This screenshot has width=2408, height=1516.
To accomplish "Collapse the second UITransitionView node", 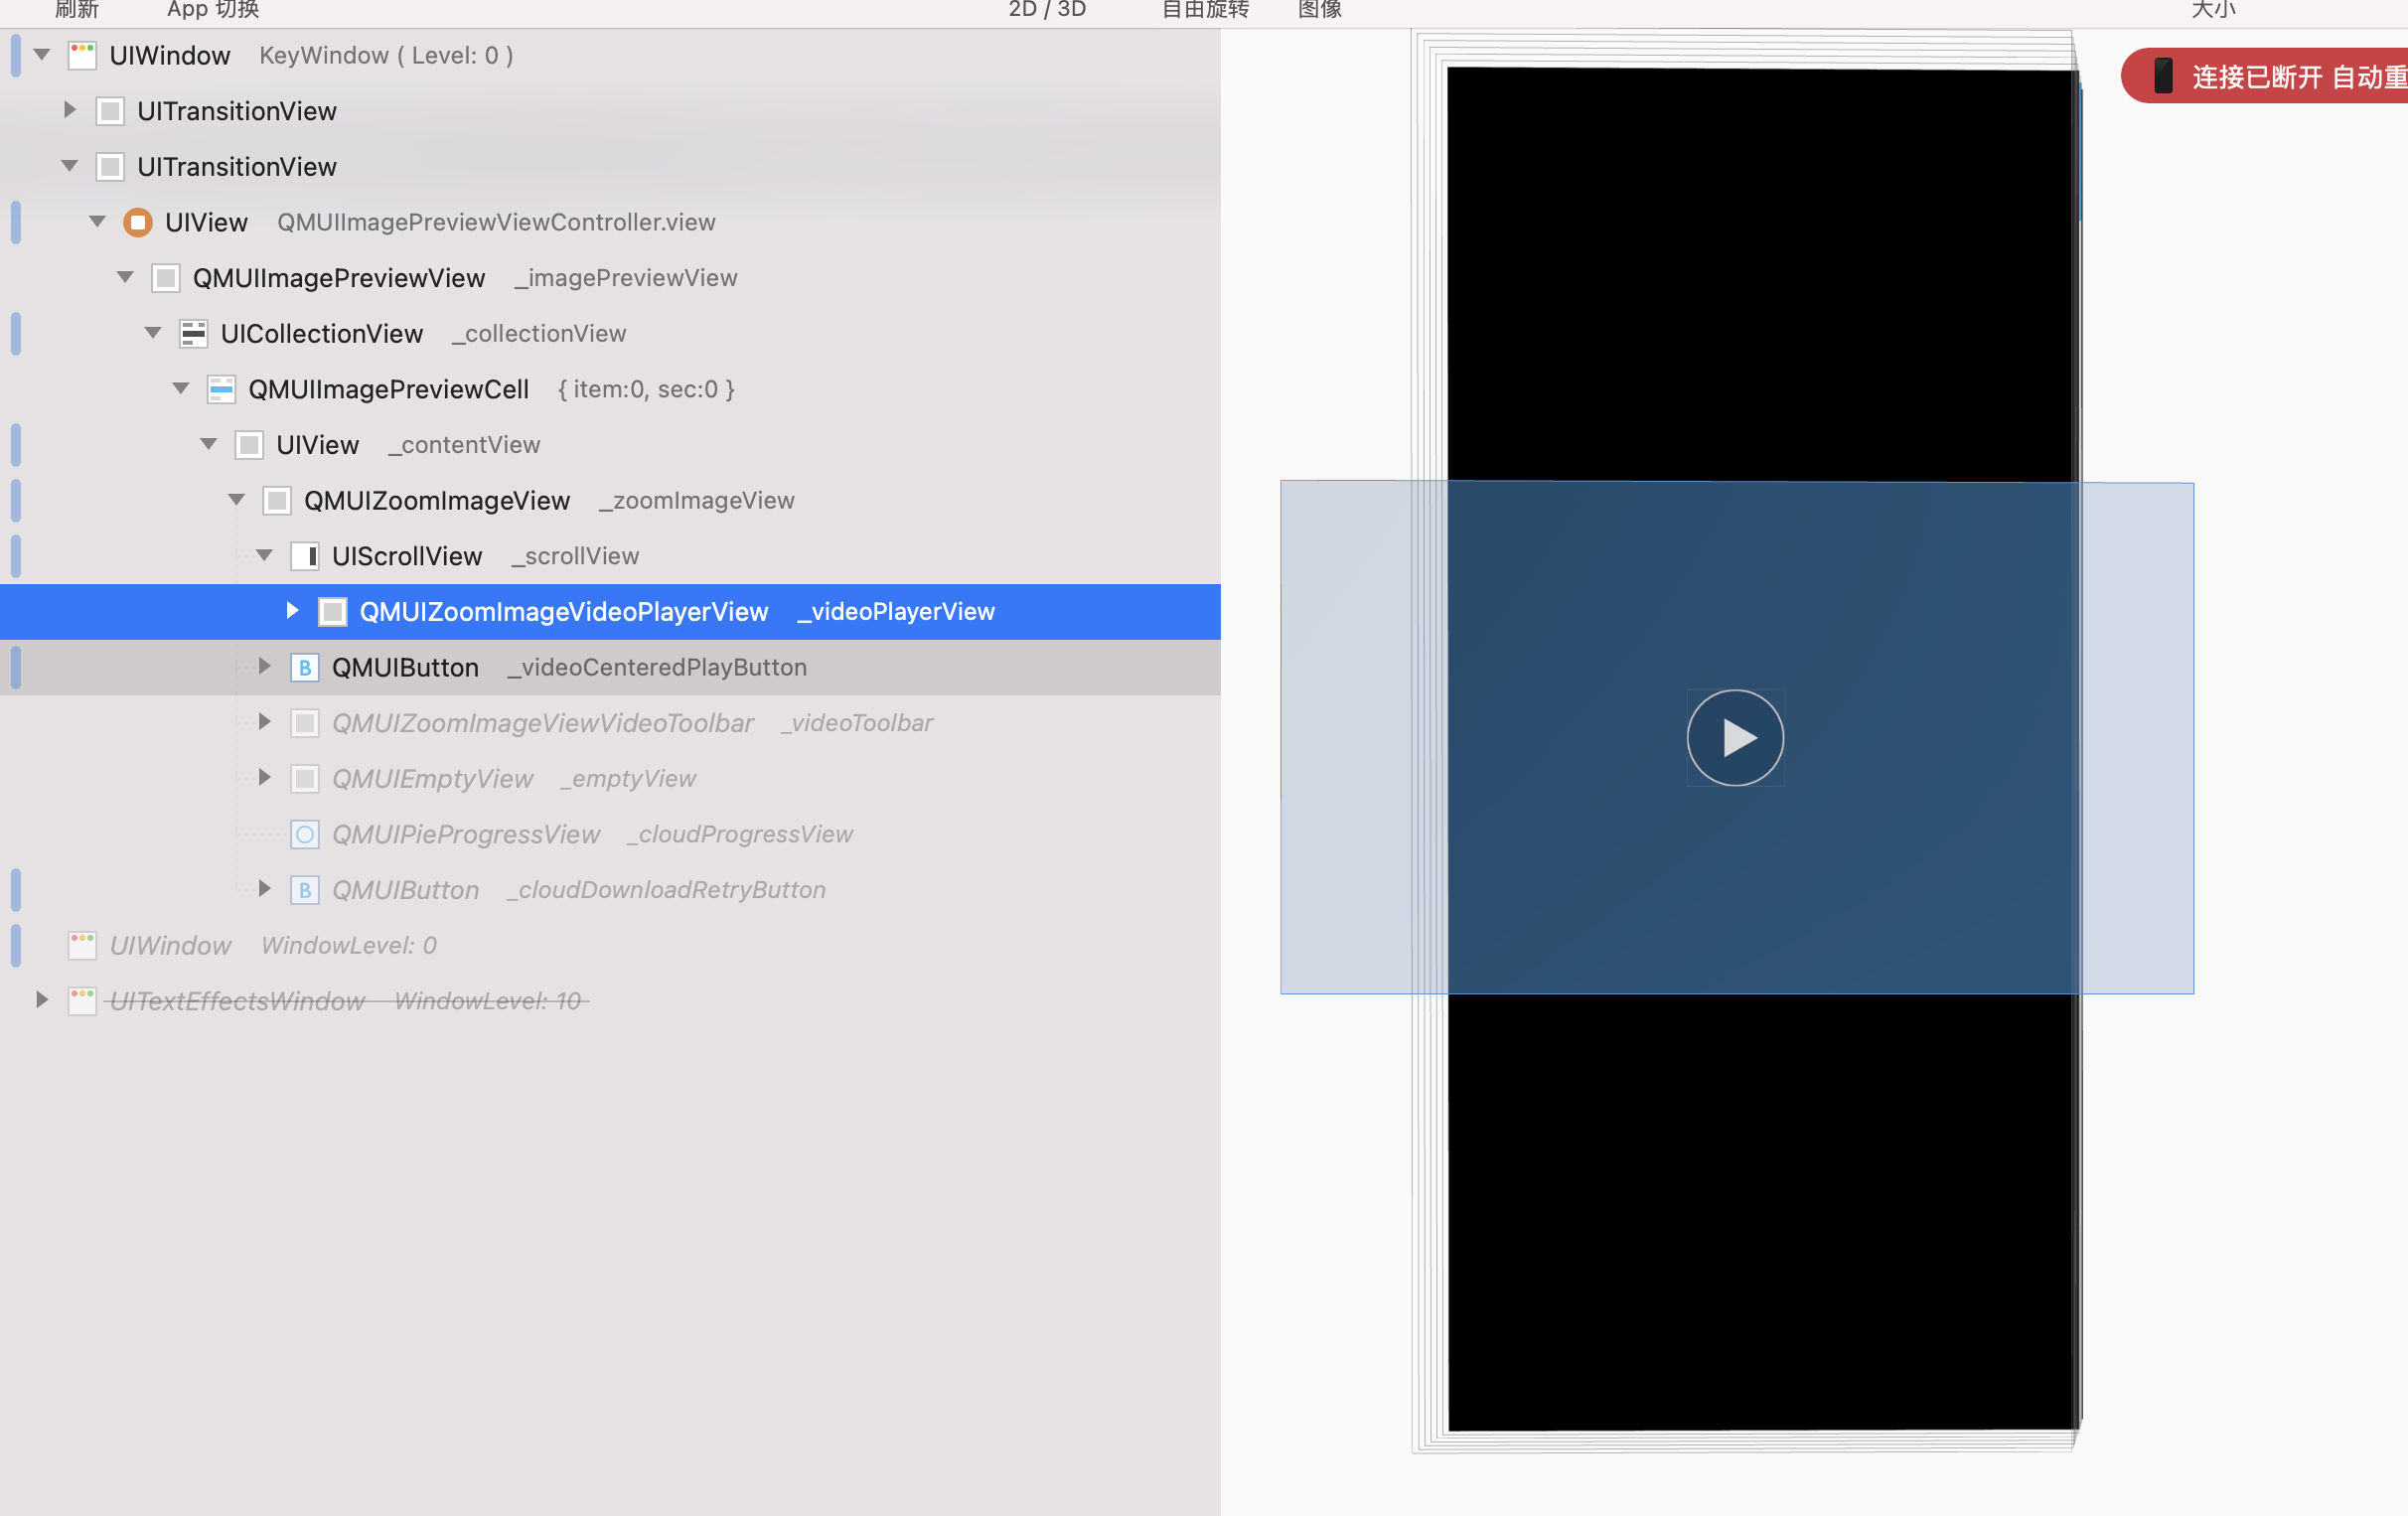I will coord(68,166).
